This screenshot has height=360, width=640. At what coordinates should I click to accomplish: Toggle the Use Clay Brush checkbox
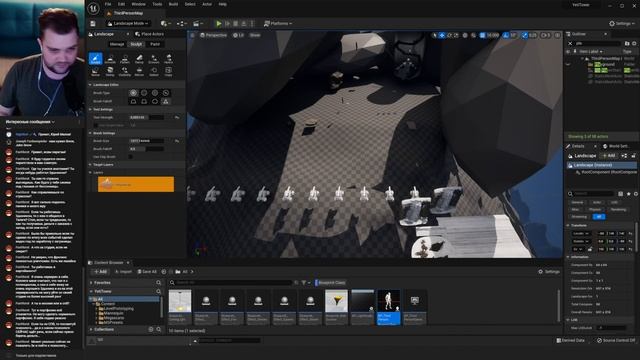[131, 157]
